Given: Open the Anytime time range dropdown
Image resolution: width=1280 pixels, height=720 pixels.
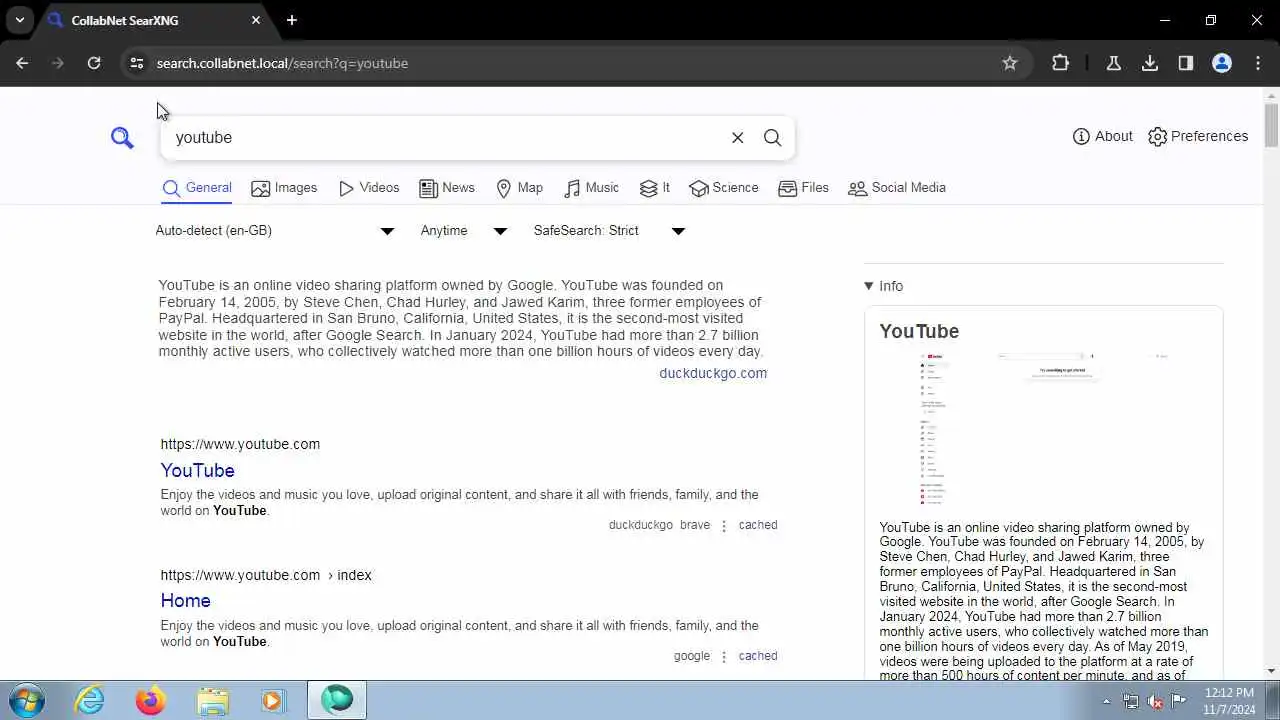Looking at the screenshot, I should point(464,231).
